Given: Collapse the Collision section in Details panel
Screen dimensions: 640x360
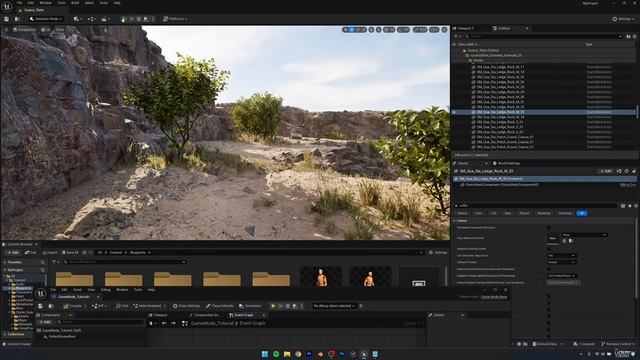Looking at the screenshot, I should 454,221.
